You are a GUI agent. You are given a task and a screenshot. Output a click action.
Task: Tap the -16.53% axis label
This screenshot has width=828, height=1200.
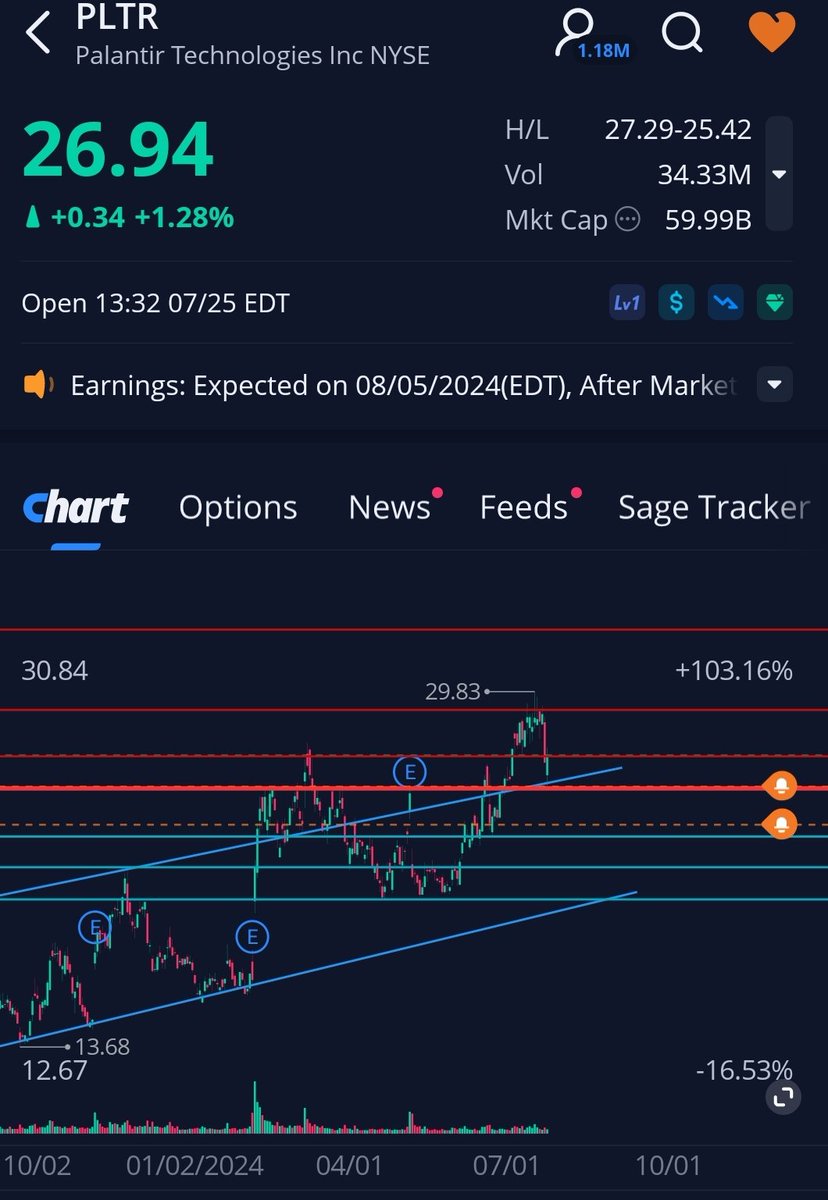click(745, 1070)
